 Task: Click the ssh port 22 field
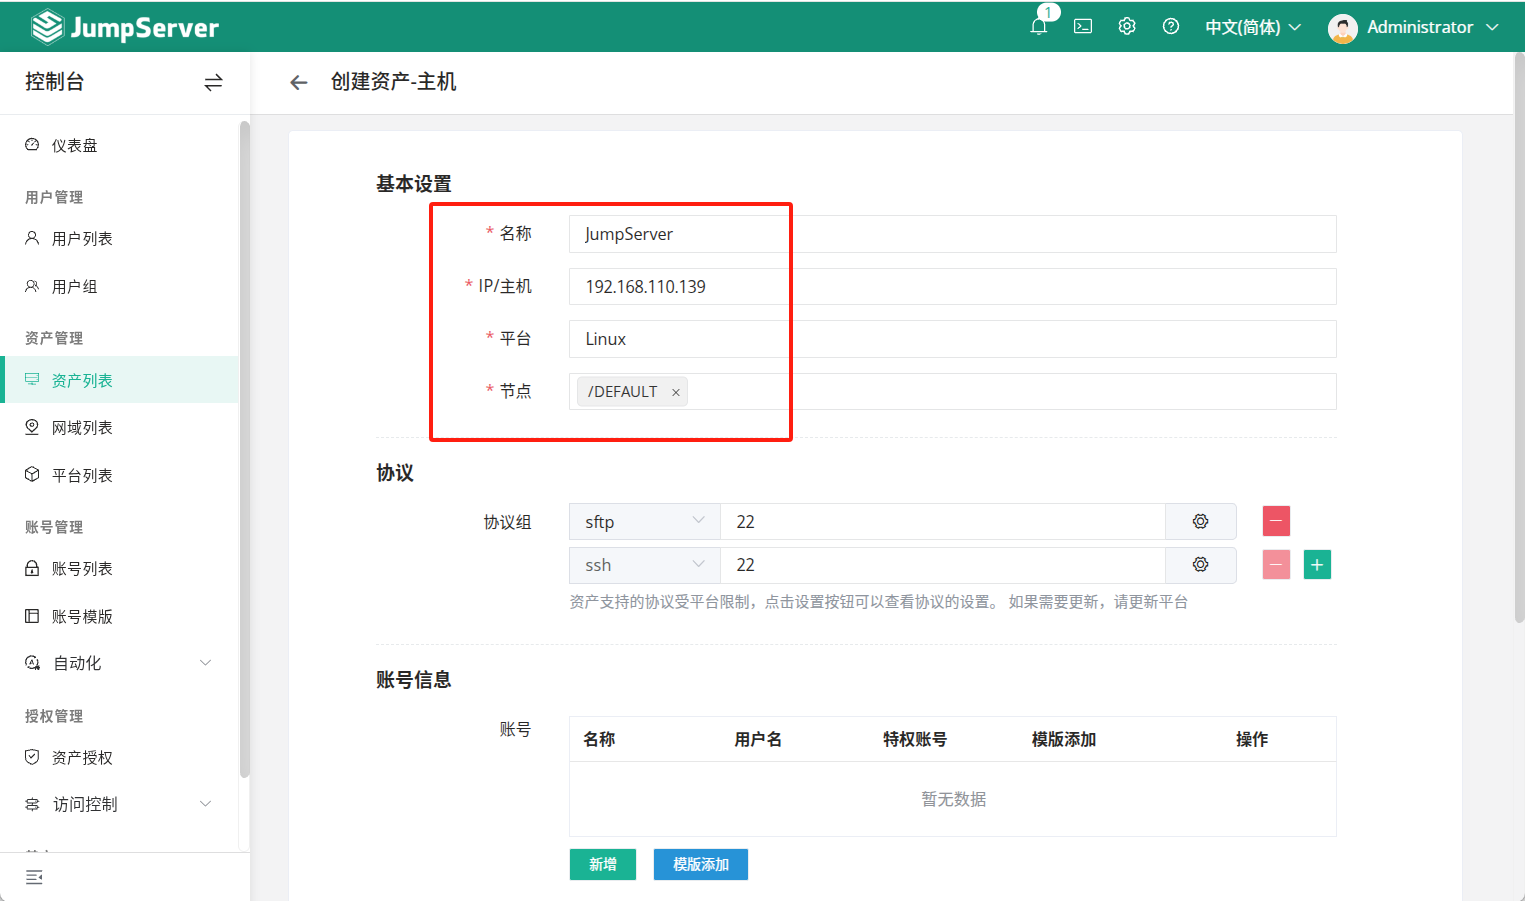click(x=943, y=565)
